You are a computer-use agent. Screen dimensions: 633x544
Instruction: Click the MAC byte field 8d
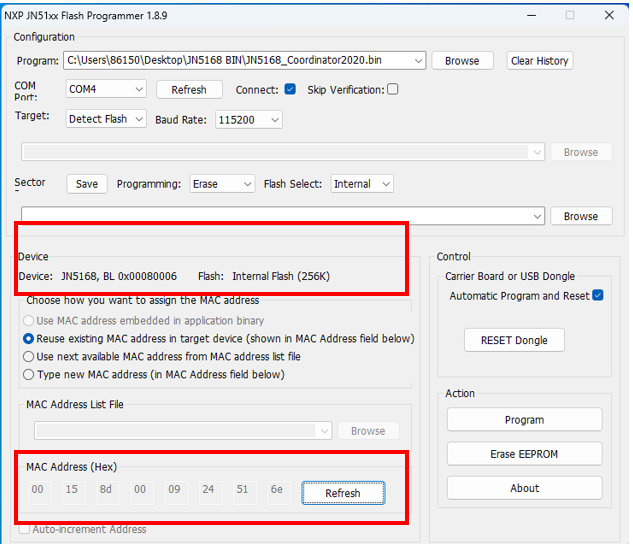coord(108,492)
